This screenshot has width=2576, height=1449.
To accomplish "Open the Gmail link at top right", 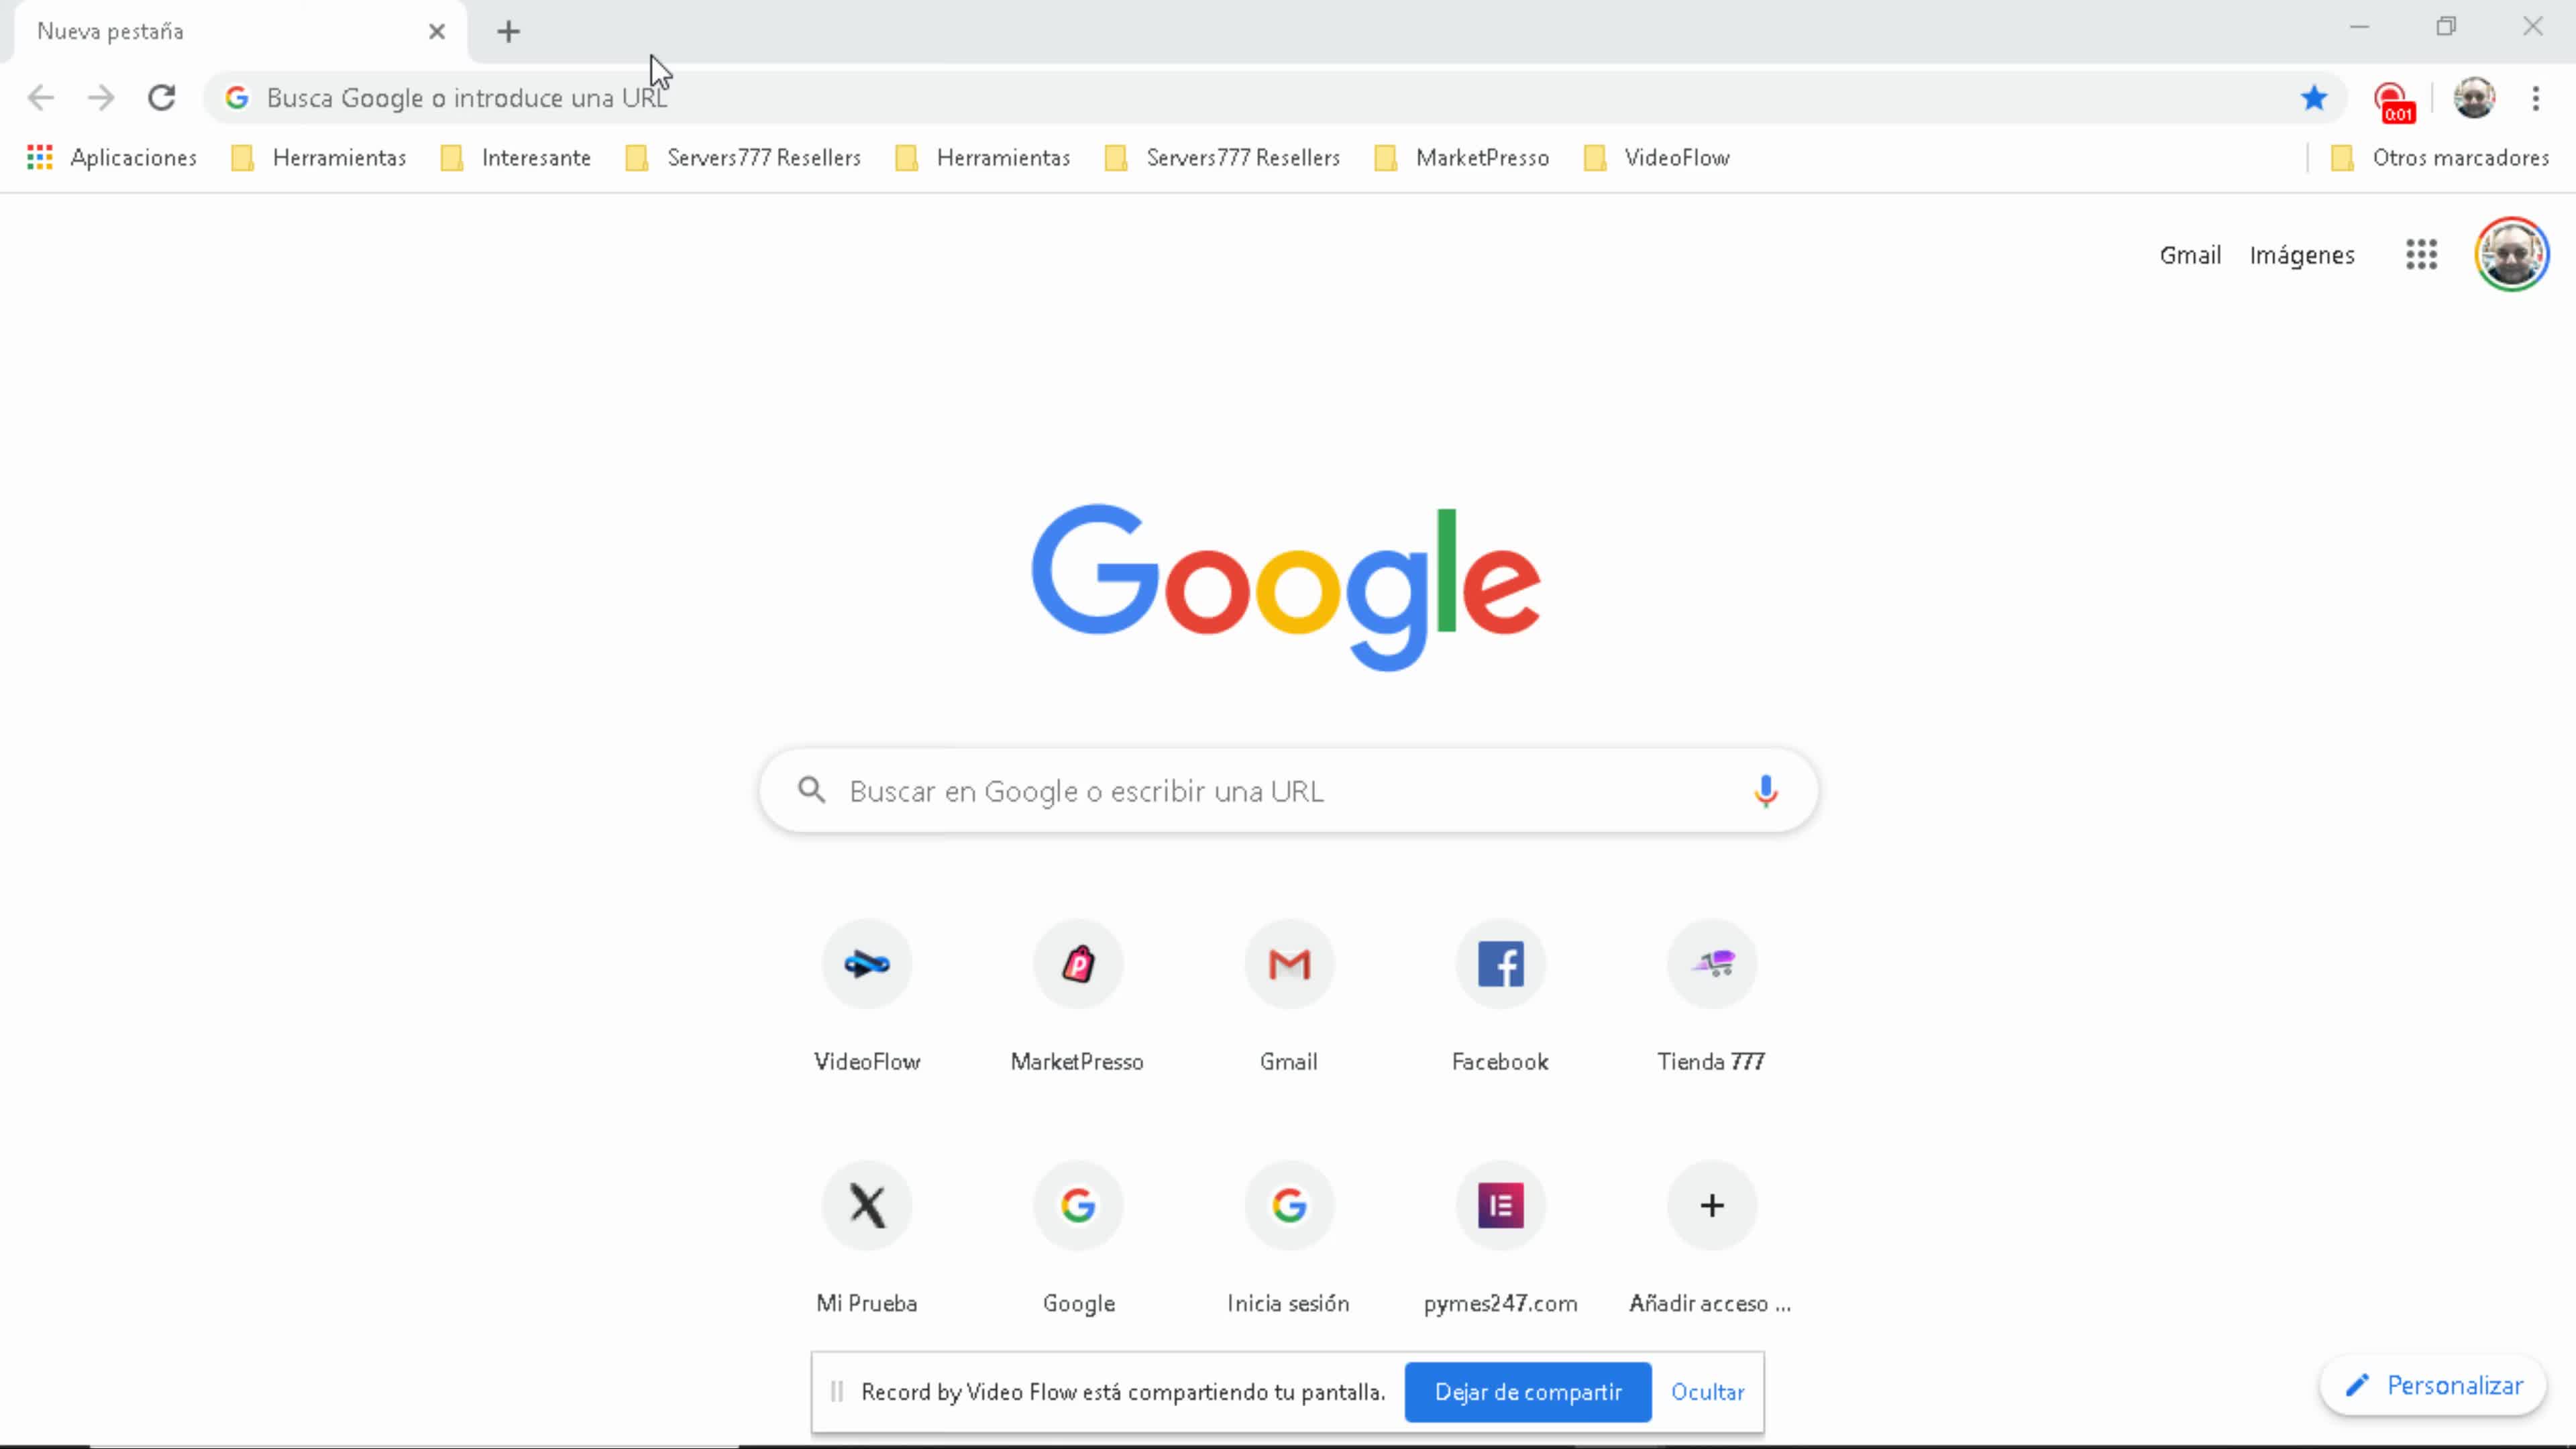I will pyautogui.click(x=2190, y=255).
